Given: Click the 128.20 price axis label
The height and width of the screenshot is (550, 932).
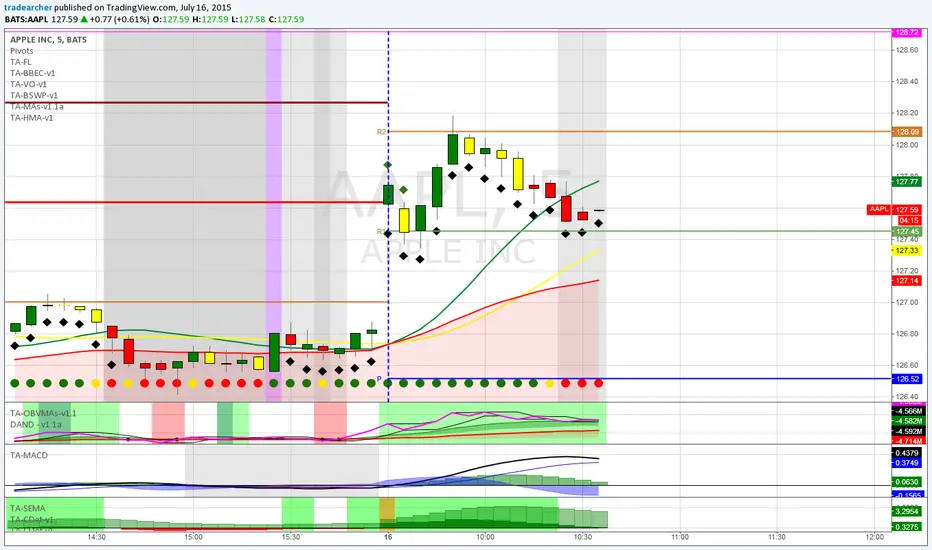Looking at the screenshot, I should click(x=907, y=113).
